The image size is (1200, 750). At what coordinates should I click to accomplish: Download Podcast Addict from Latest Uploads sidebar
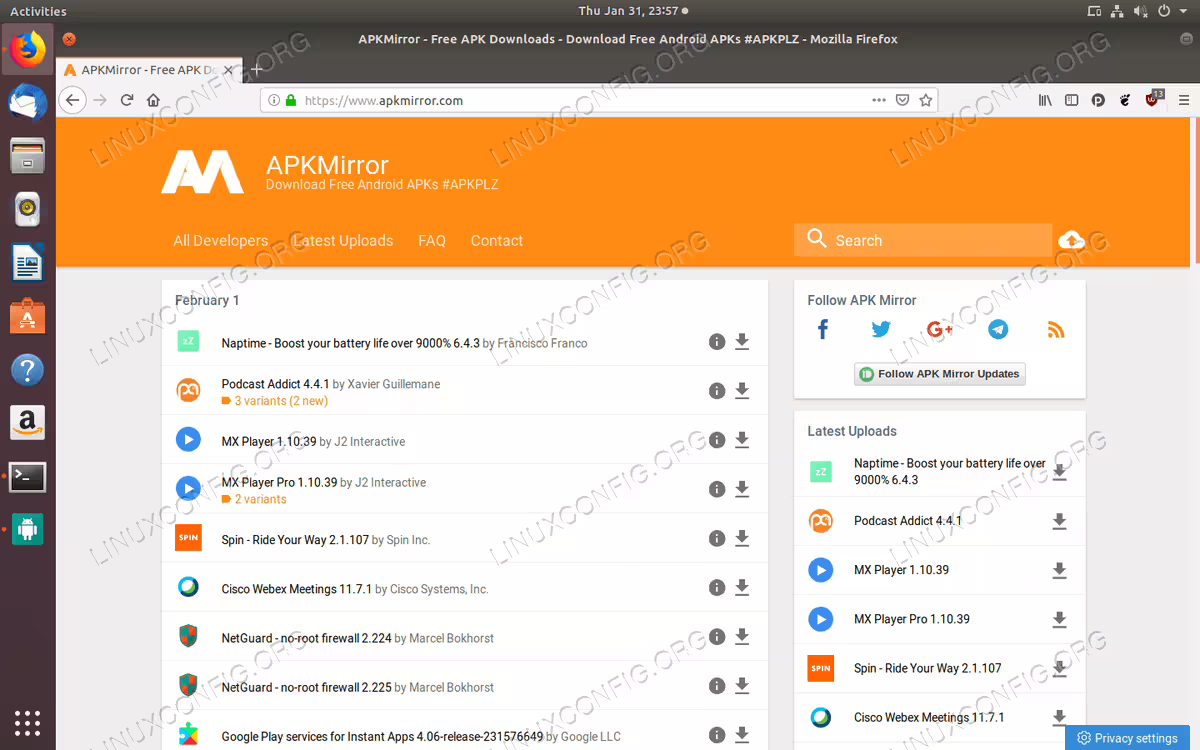coord(1059,521)
